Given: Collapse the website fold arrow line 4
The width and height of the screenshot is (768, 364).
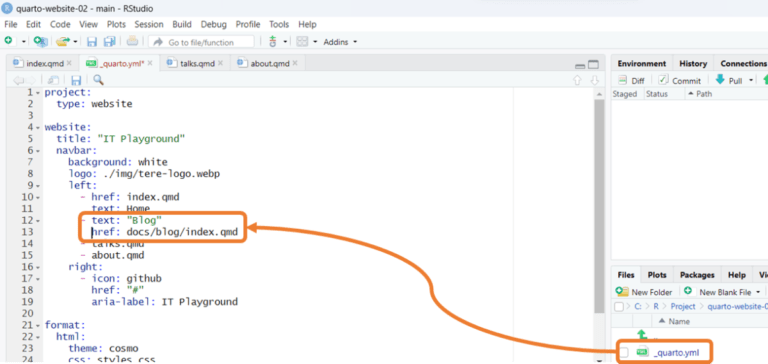Looking at the screenshot, I should (x=38, y=127).
